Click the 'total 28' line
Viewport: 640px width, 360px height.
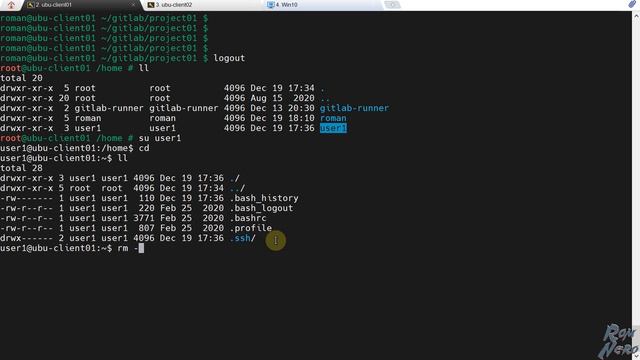[x=21, y=168]
